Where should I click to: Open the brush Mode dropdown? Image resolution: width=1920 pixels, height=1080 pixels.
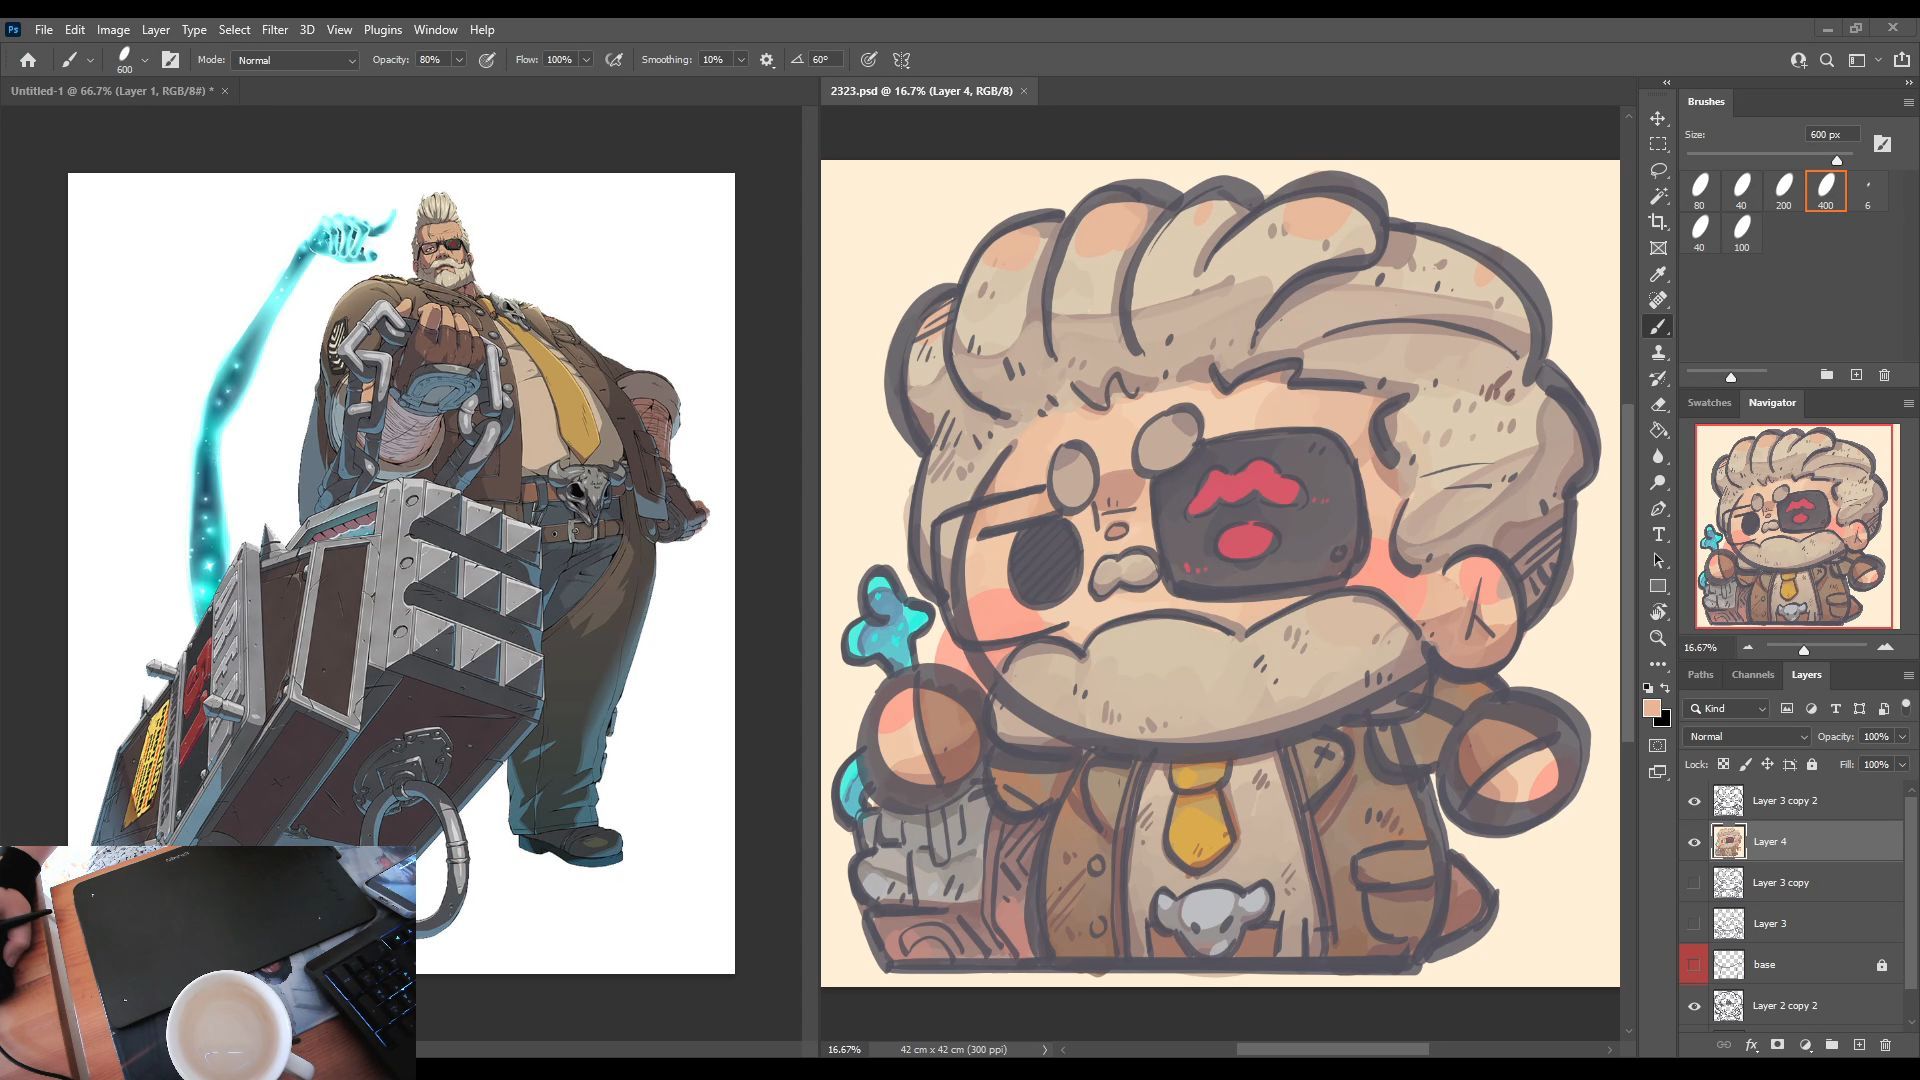[x=295, y=60]
